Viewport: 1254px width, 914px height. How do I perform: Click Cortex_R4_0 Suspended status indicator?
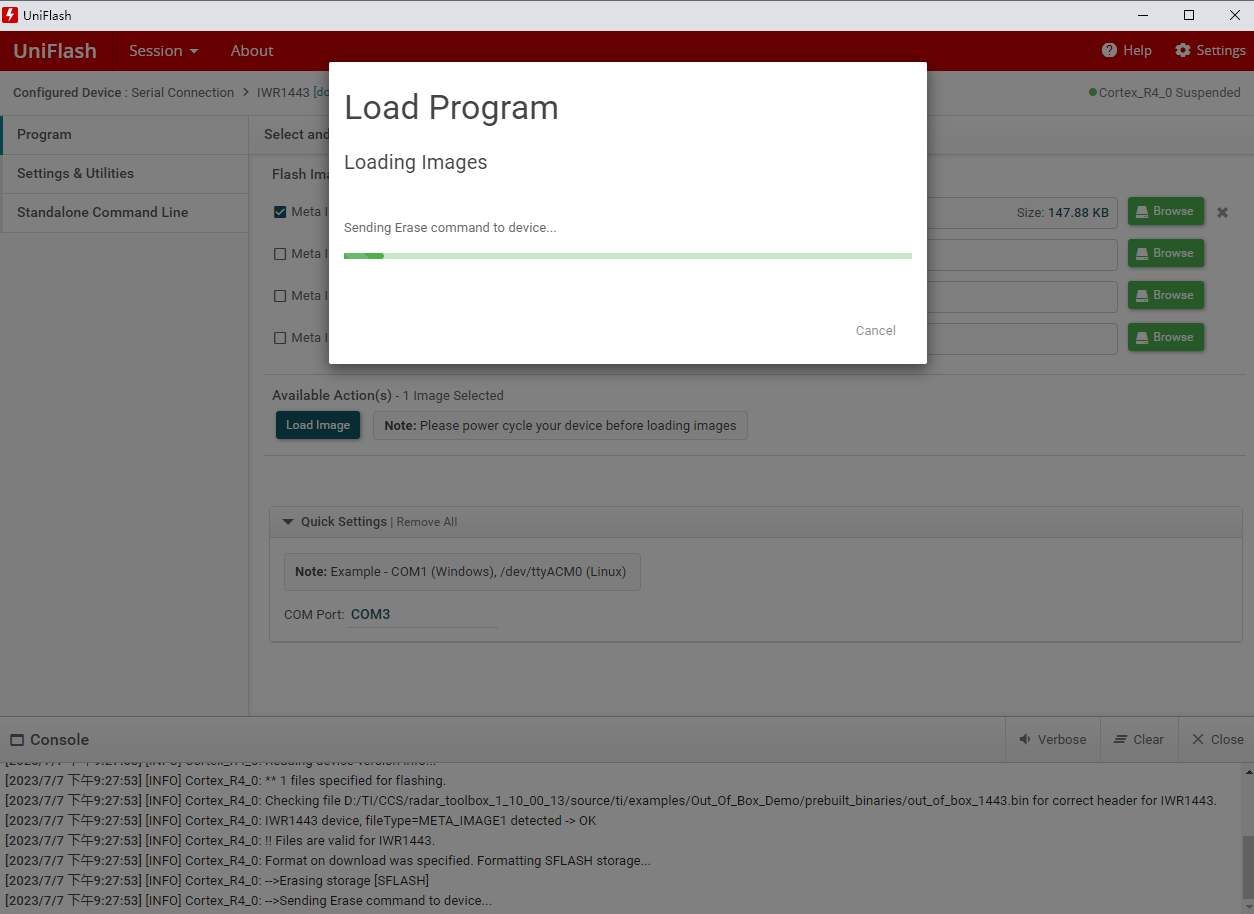pyautogui.click(x=1165, y=93)
